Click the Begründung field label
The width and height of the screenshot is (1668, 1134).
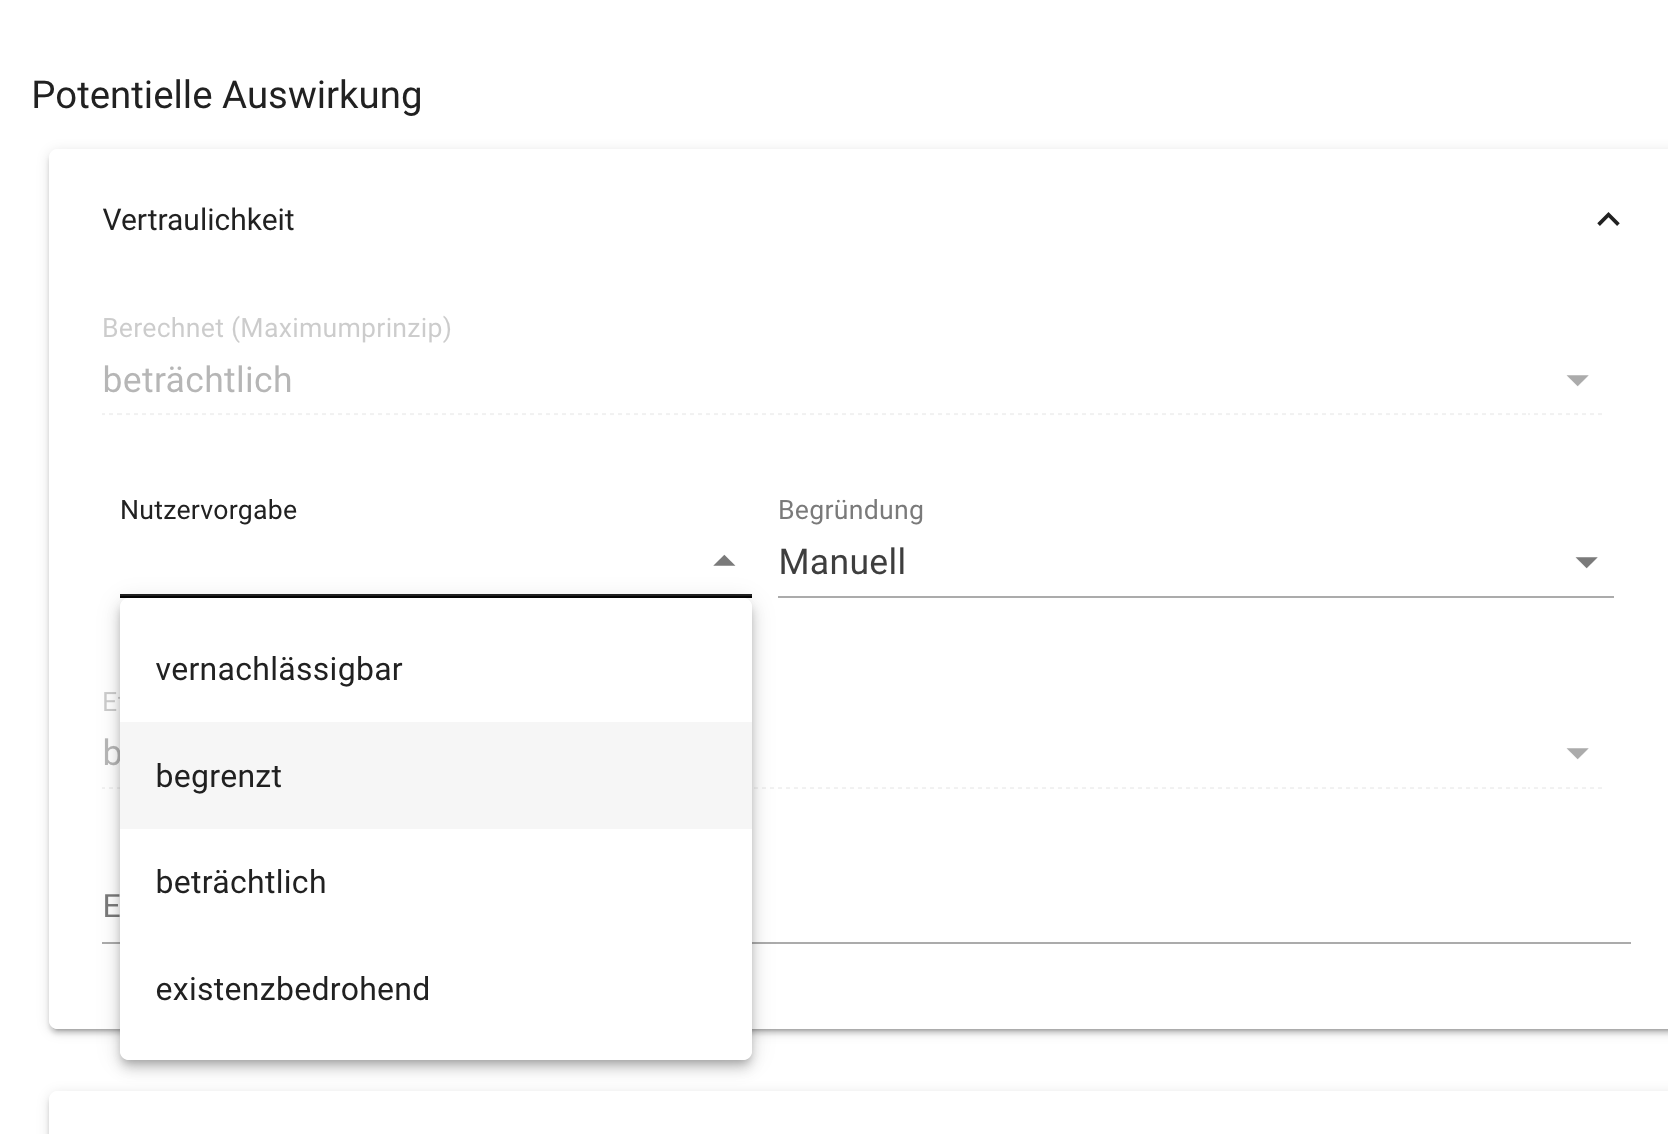tap(851, 510)
